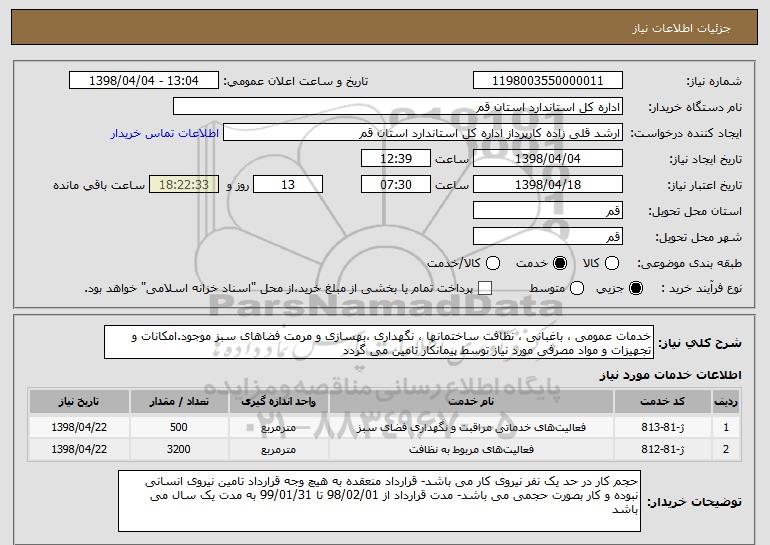Click the need number field 1198003550000011
770x545 pixels.
[548, 81]
